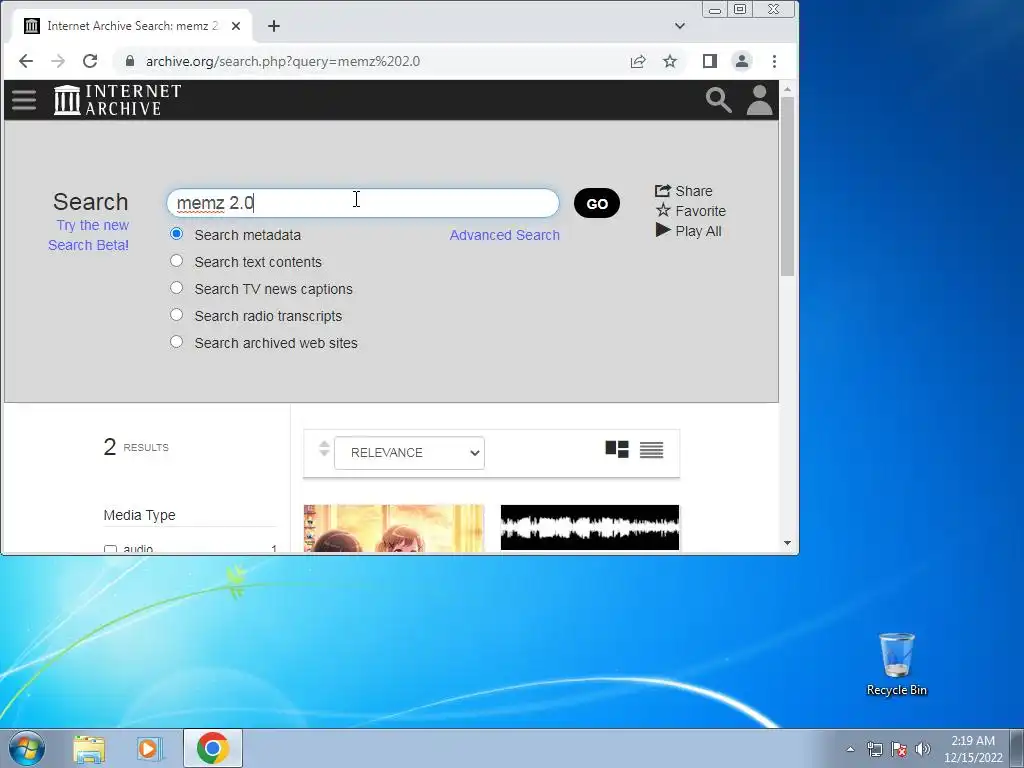The width and height of the screenshot is (1024, 768).
Task: Check the audio media type filter
Action: click(110, 549)
